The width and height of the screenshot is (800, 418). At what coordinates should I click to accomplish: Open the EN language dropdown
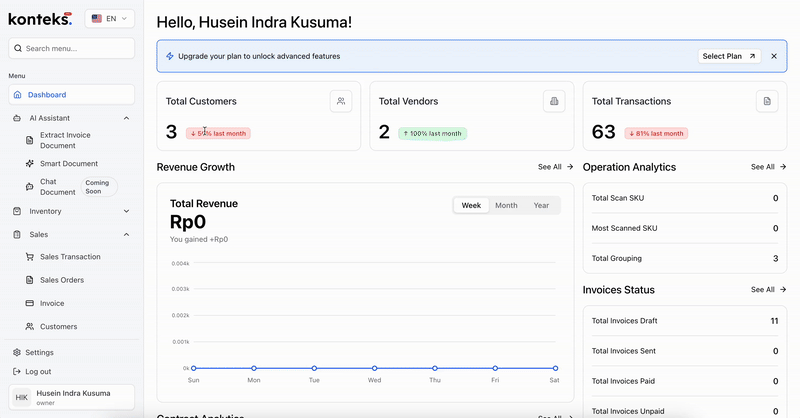pos(109,18)
